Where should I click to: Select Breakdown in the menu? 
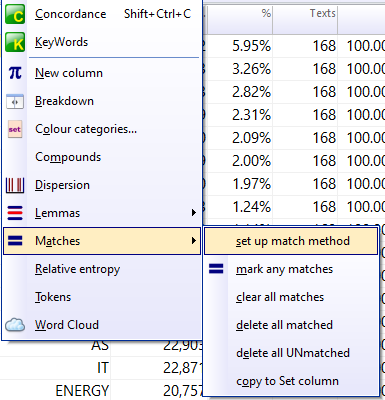click(x=102, y=101)
